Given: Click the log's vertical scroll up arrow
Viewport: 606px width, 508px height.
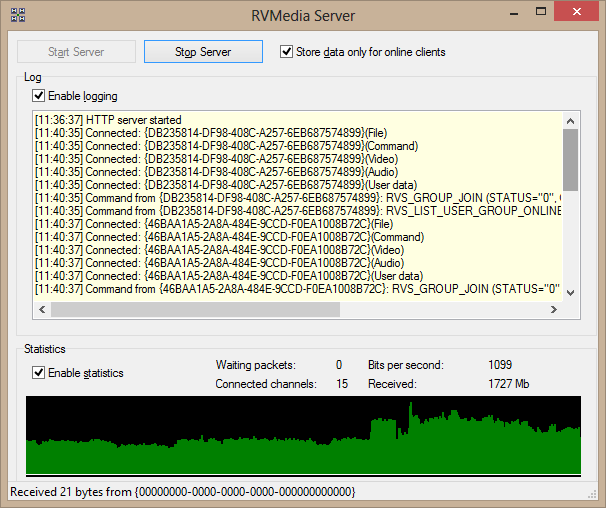Looking at the screenshot, I should pos(570,119).
